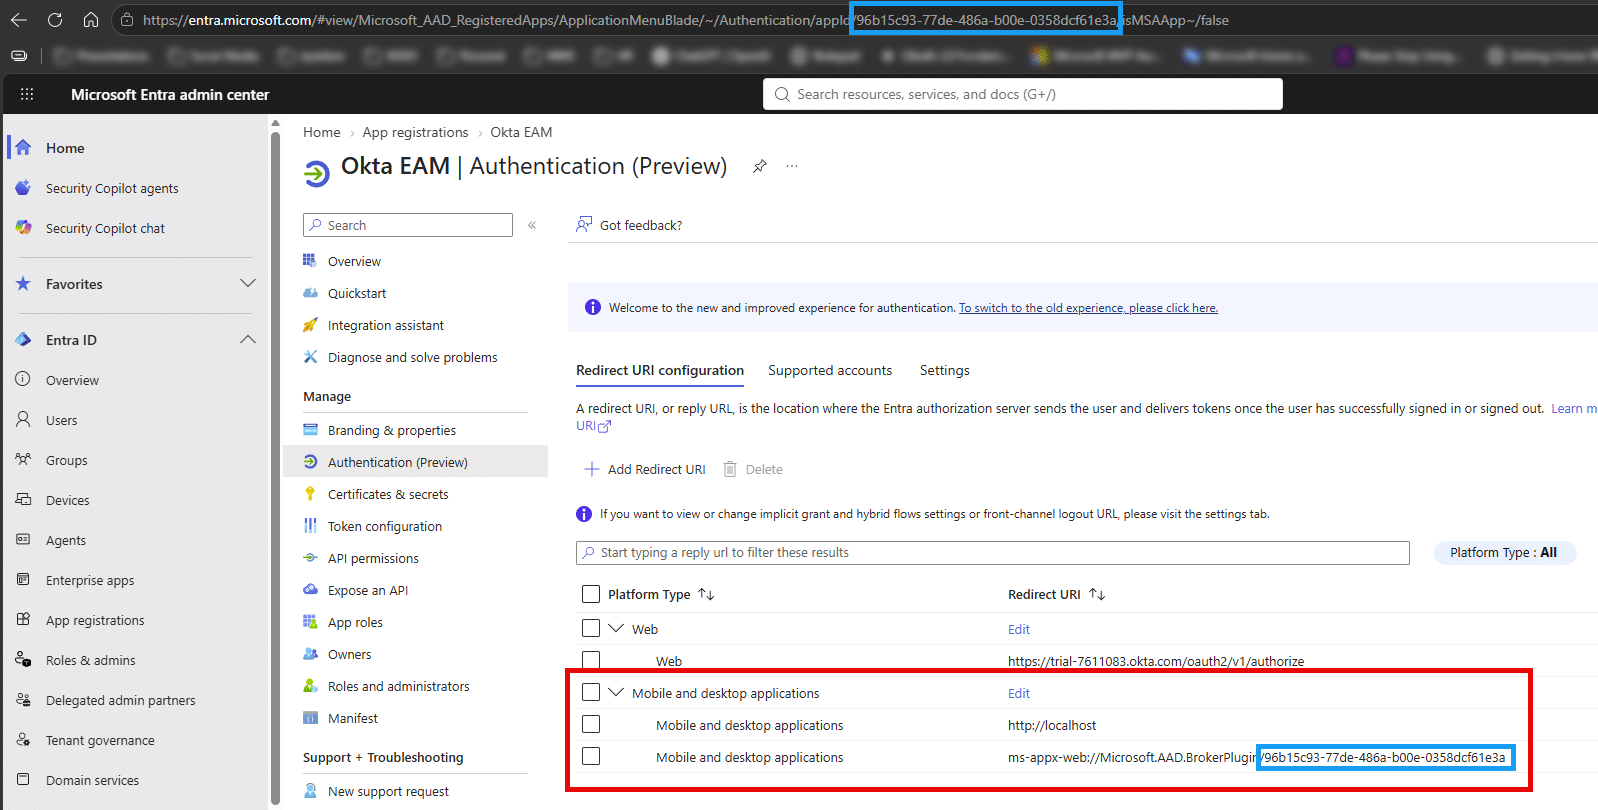Click Edit for the Web platform
This screenshot has height=810, width=1598.
click(x=1019, y=629)
